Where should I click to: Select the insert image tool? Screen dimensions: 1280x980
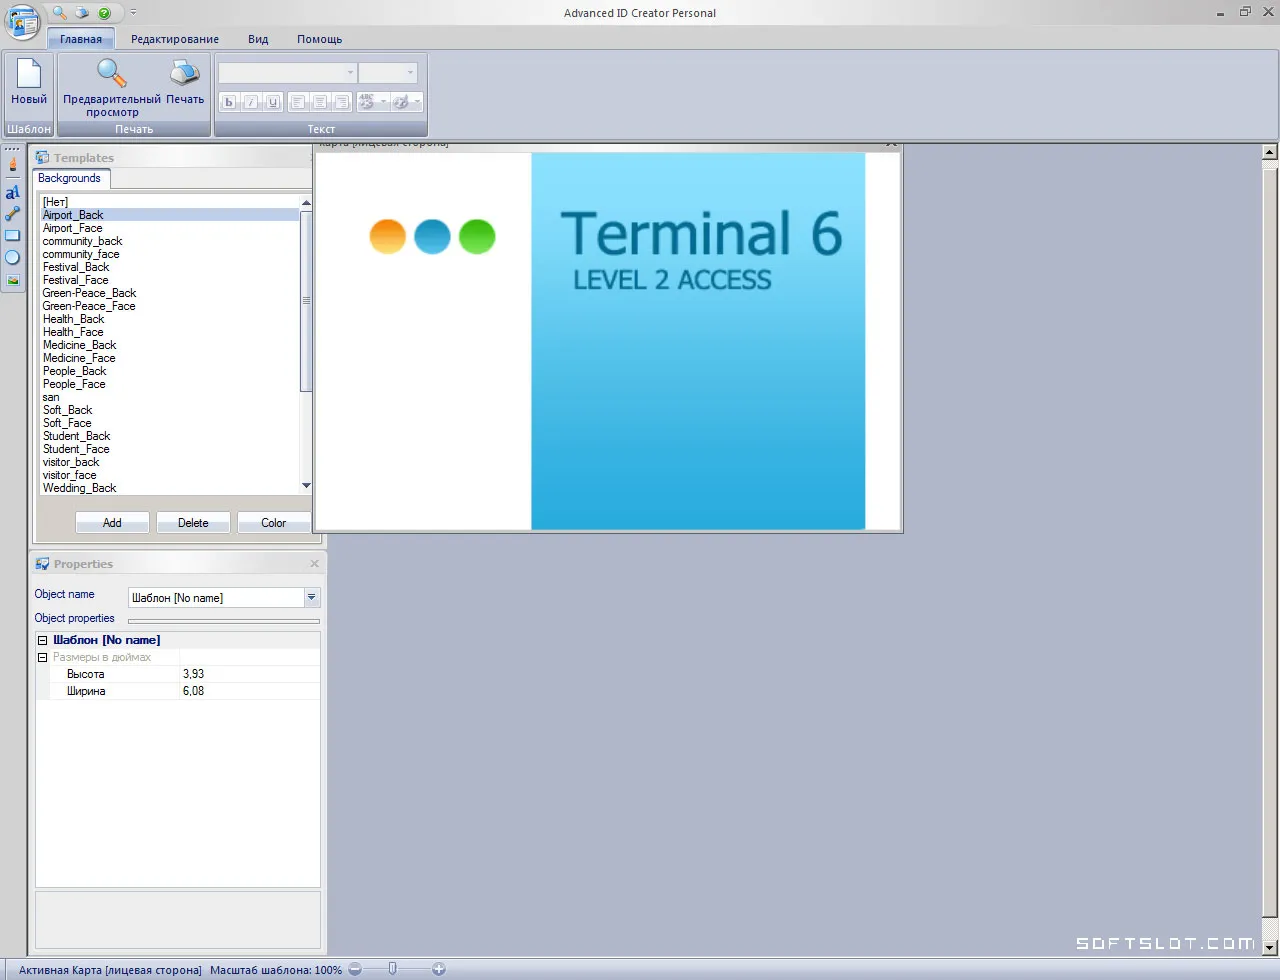pos(12,280)
